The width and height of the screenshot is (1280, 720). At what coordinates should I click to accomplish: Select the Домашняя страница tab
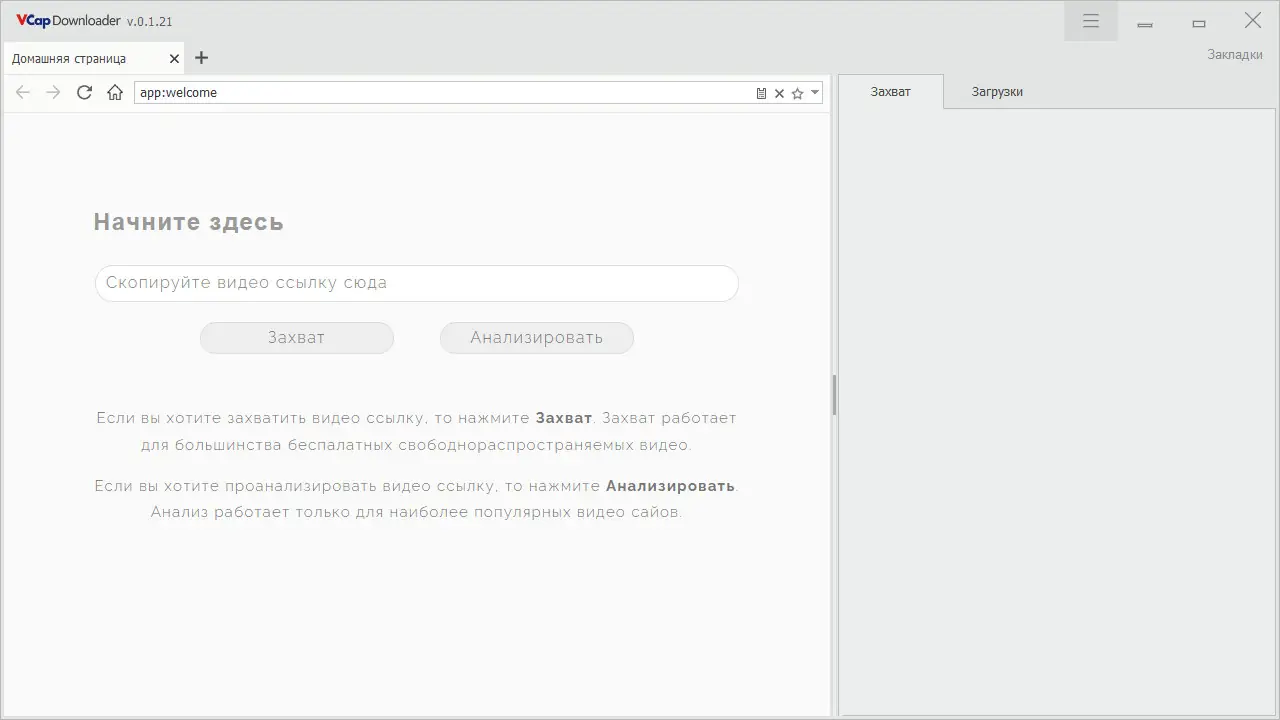[x=93, y=59]
